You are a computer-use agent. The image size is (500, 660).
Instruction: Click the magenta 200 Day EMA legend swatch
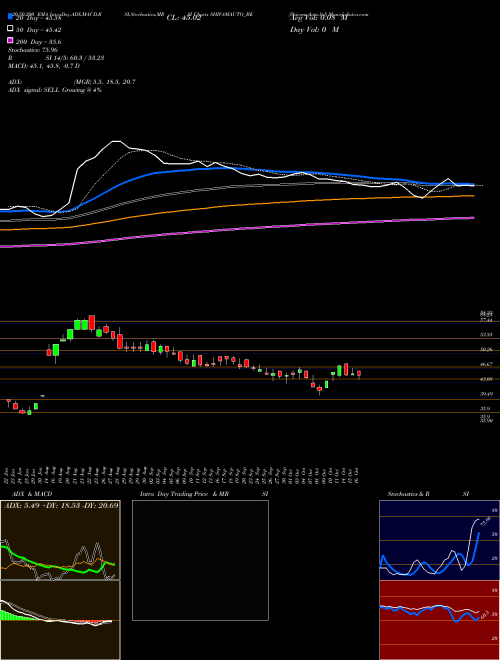point(11,41)
